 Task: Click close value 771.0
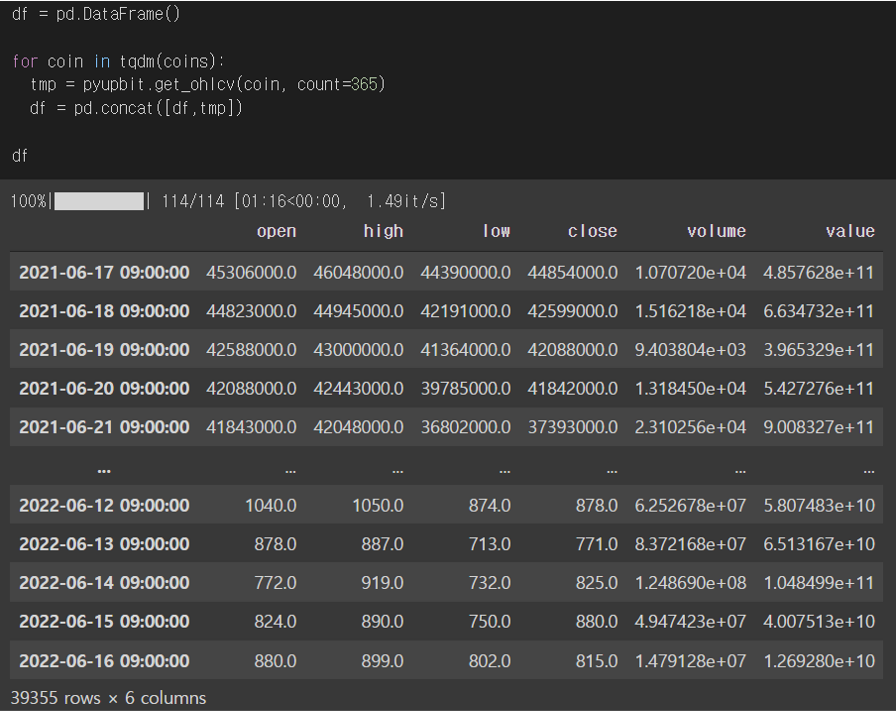597,544
